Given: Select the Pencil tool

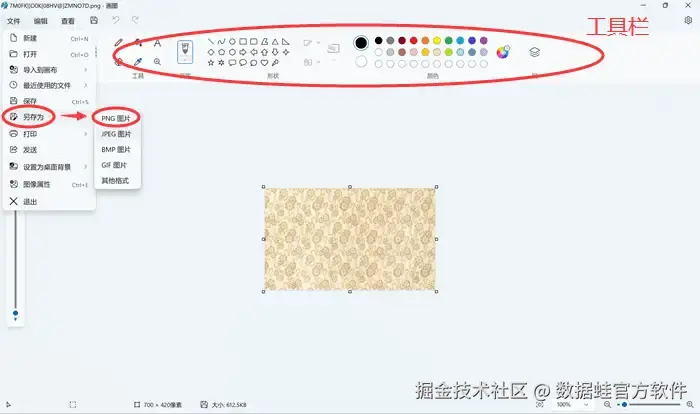Looking at the screenshot, I should (118, 43).
